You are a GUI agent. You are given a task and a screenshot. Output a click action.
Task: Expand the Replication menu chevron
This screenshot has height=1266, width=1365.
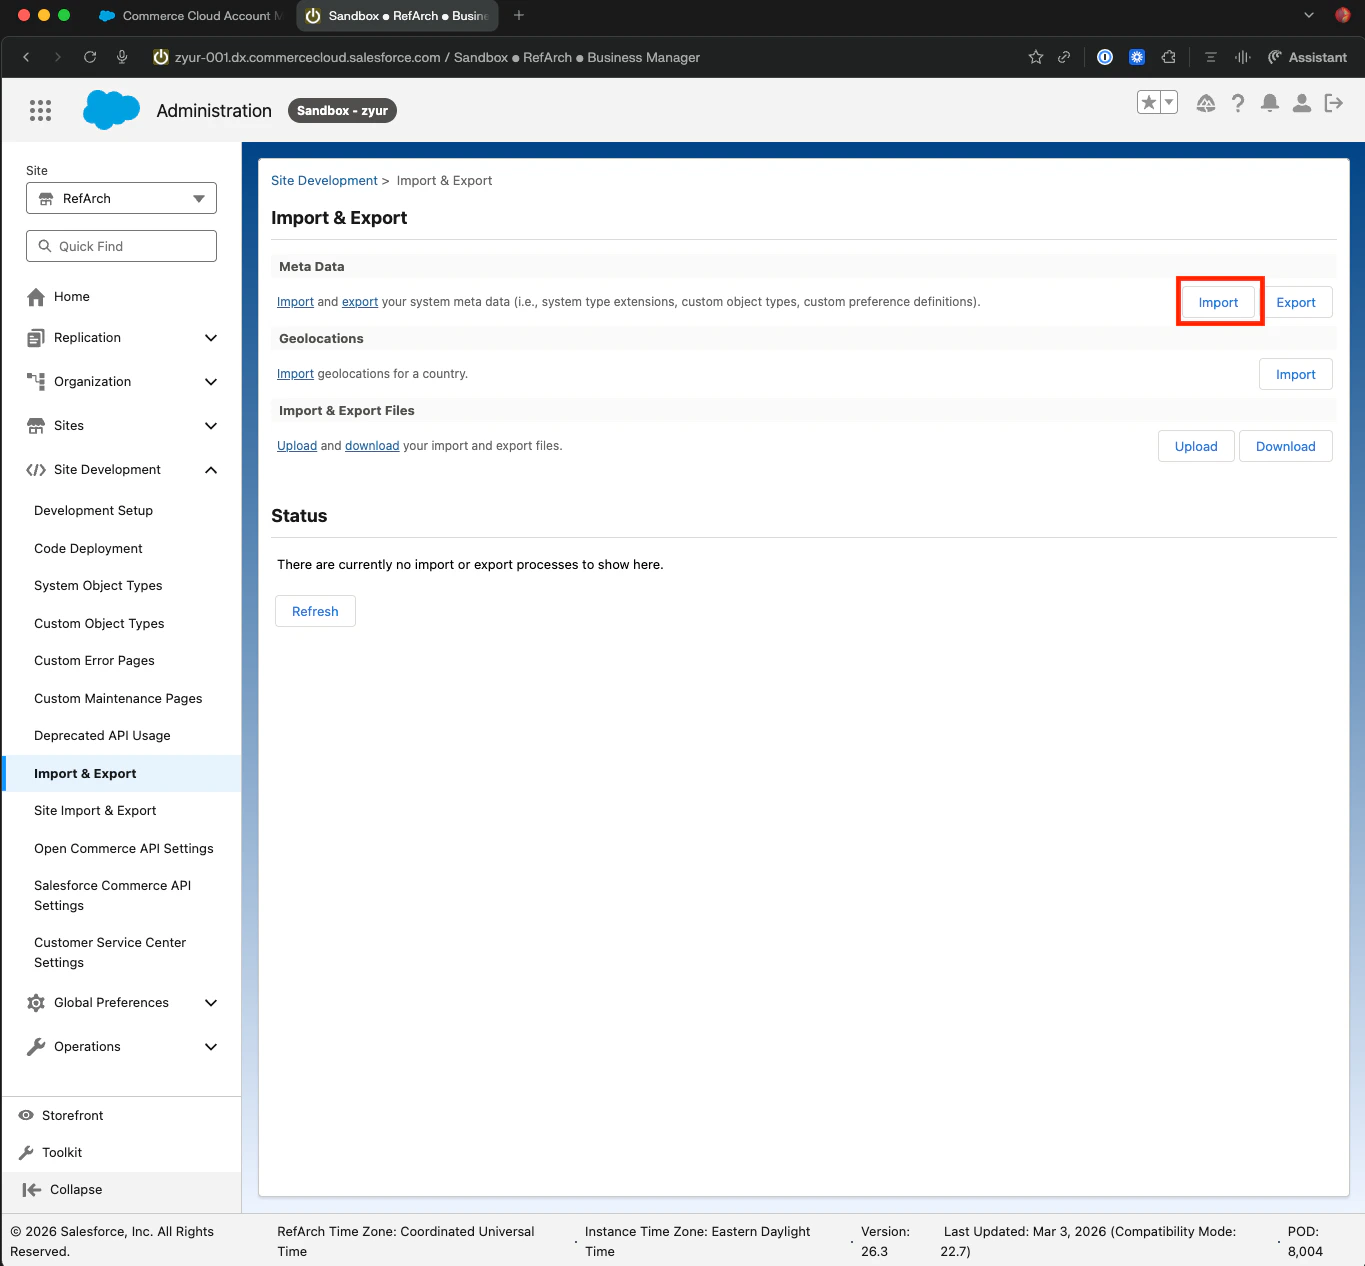[x=211, y=338]
